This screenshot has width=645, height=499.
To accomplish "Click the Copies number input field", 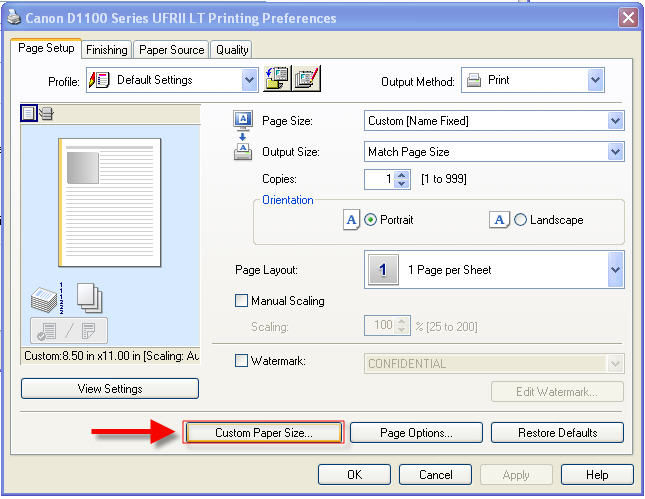I will tap(379, 179).
